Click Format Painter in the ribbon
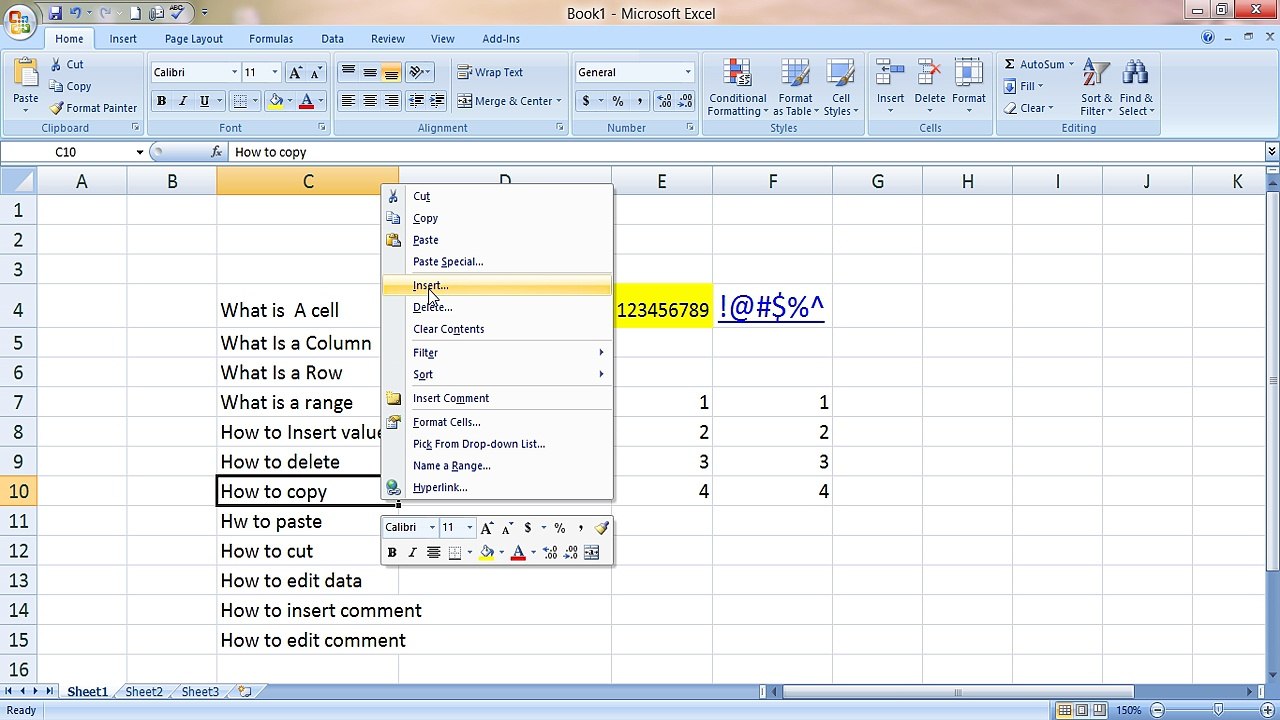This screenshot has height=720, width=1280. [94, 108]
